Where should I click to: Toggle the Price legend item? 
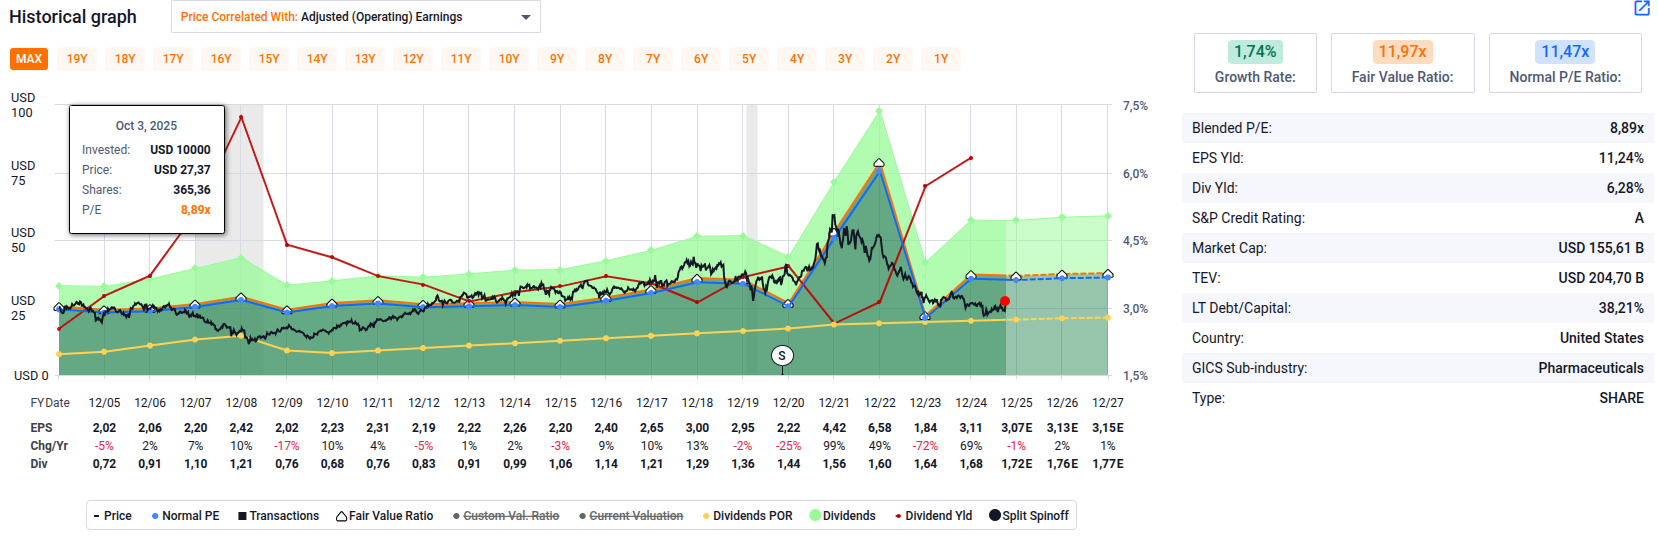pos(113,516)
